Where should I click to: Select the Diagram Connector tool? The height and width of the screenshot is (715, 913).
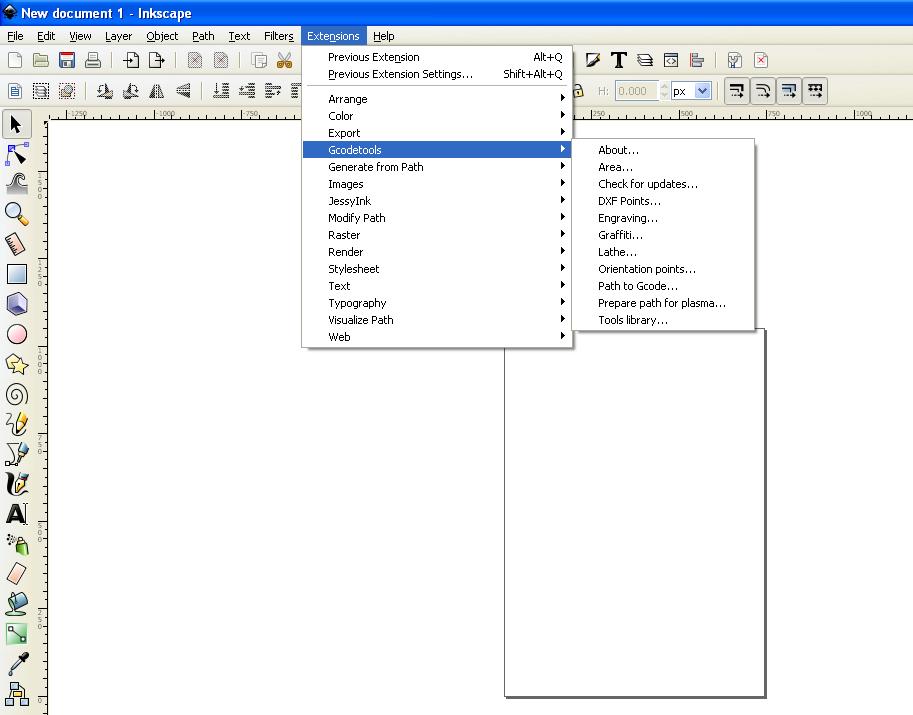click(x=16, y=693)
